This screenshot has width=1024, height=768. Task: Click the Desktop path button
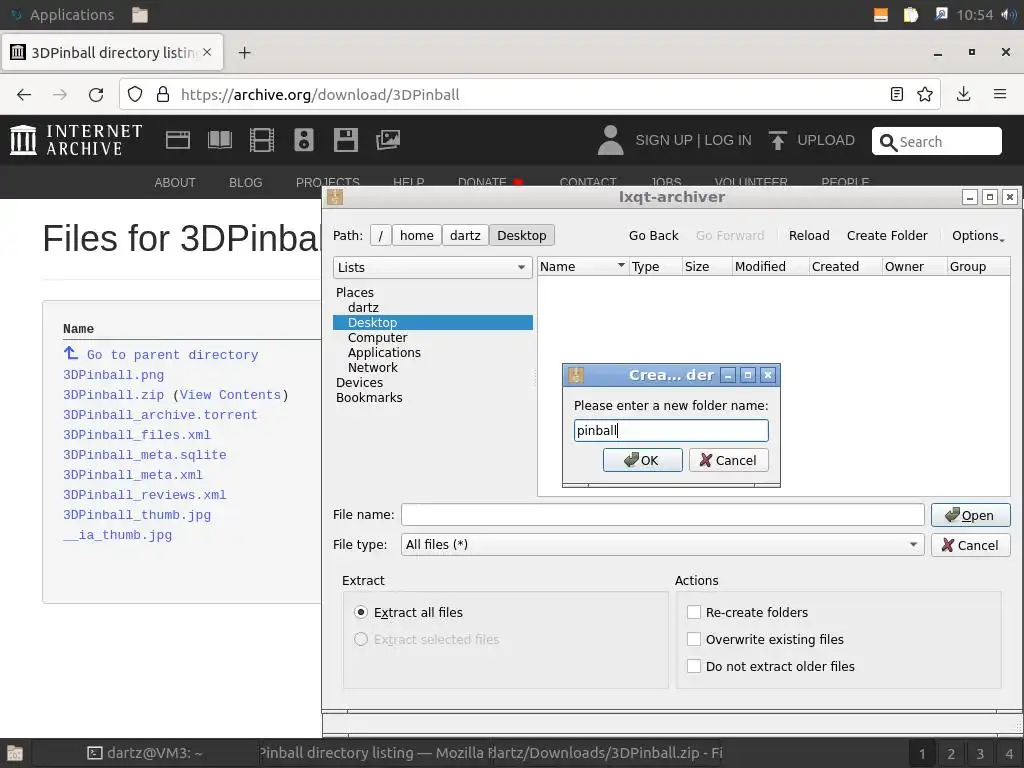click(522, 236)
